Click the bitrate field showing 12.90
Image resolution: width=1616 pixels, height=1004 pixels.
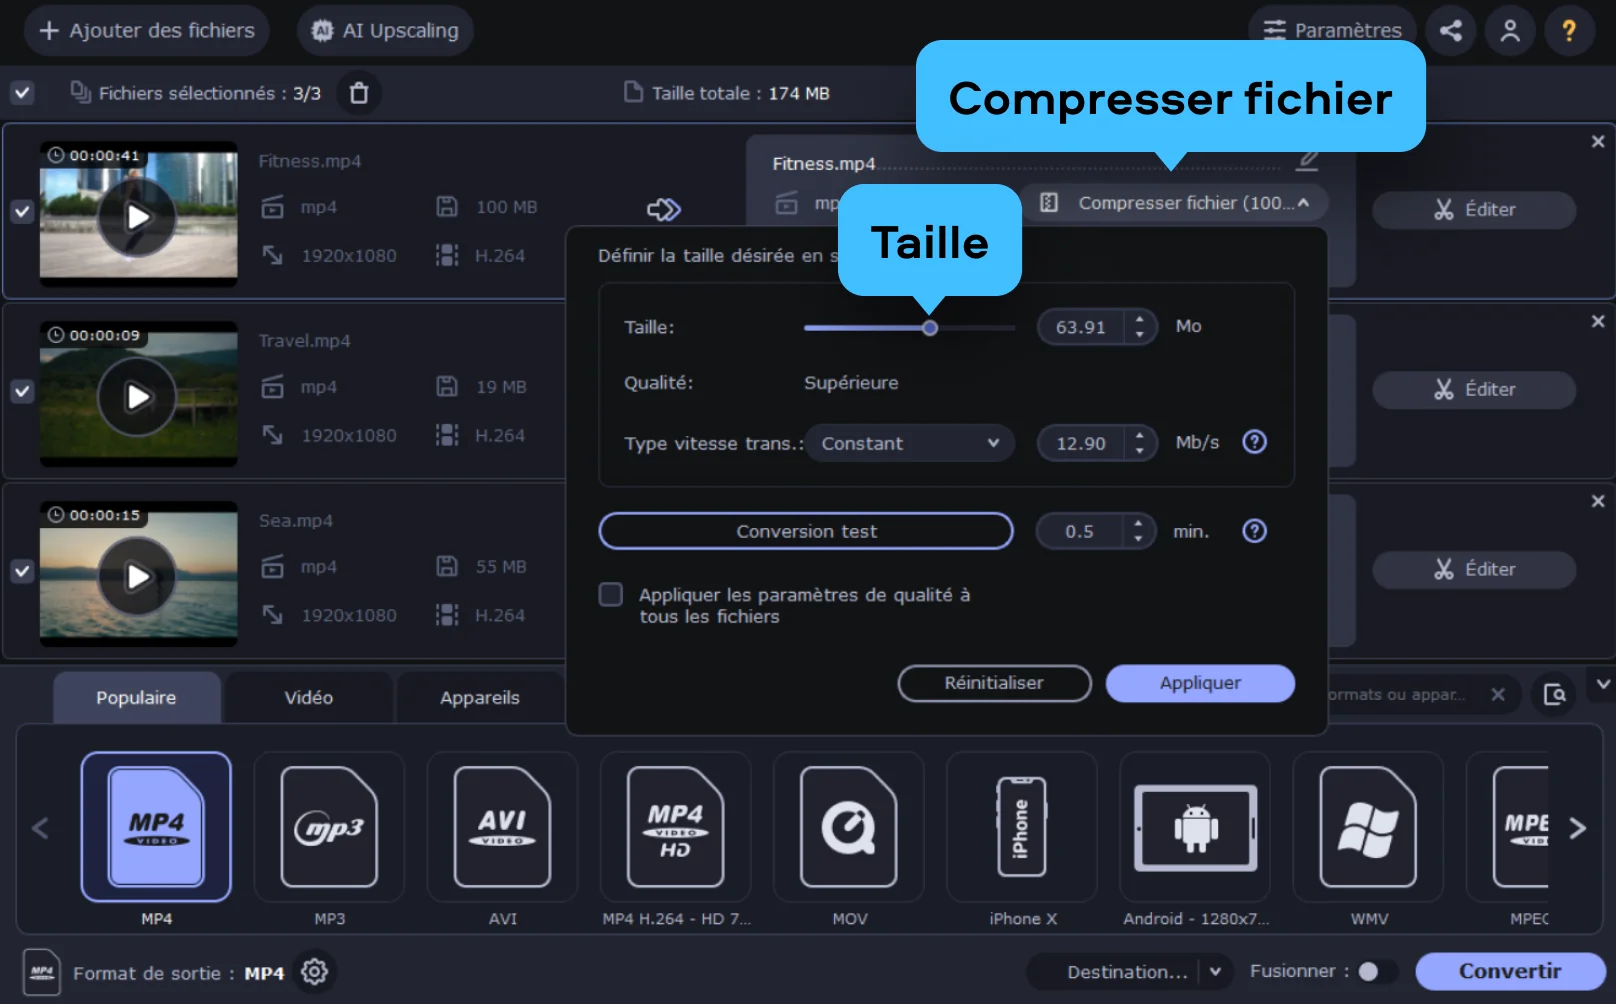click(1081, 443)
